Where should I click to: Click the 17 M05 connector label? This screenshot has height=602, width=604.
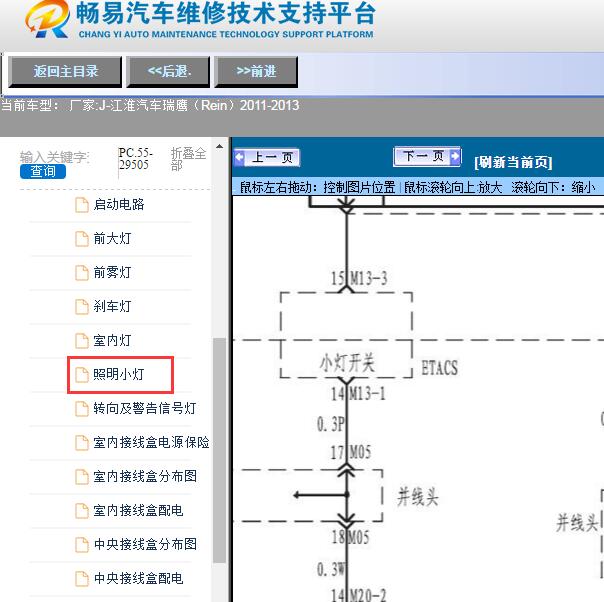[x=351, y=452]
